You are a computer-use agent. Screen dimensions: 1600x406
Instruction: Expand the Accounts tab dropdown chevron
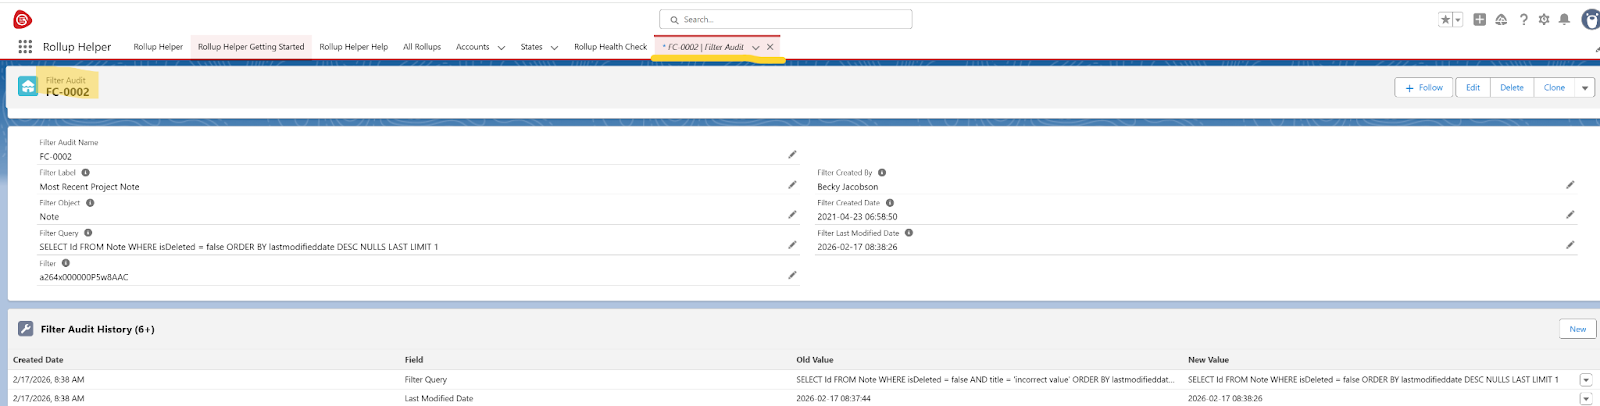coord(501,47)
